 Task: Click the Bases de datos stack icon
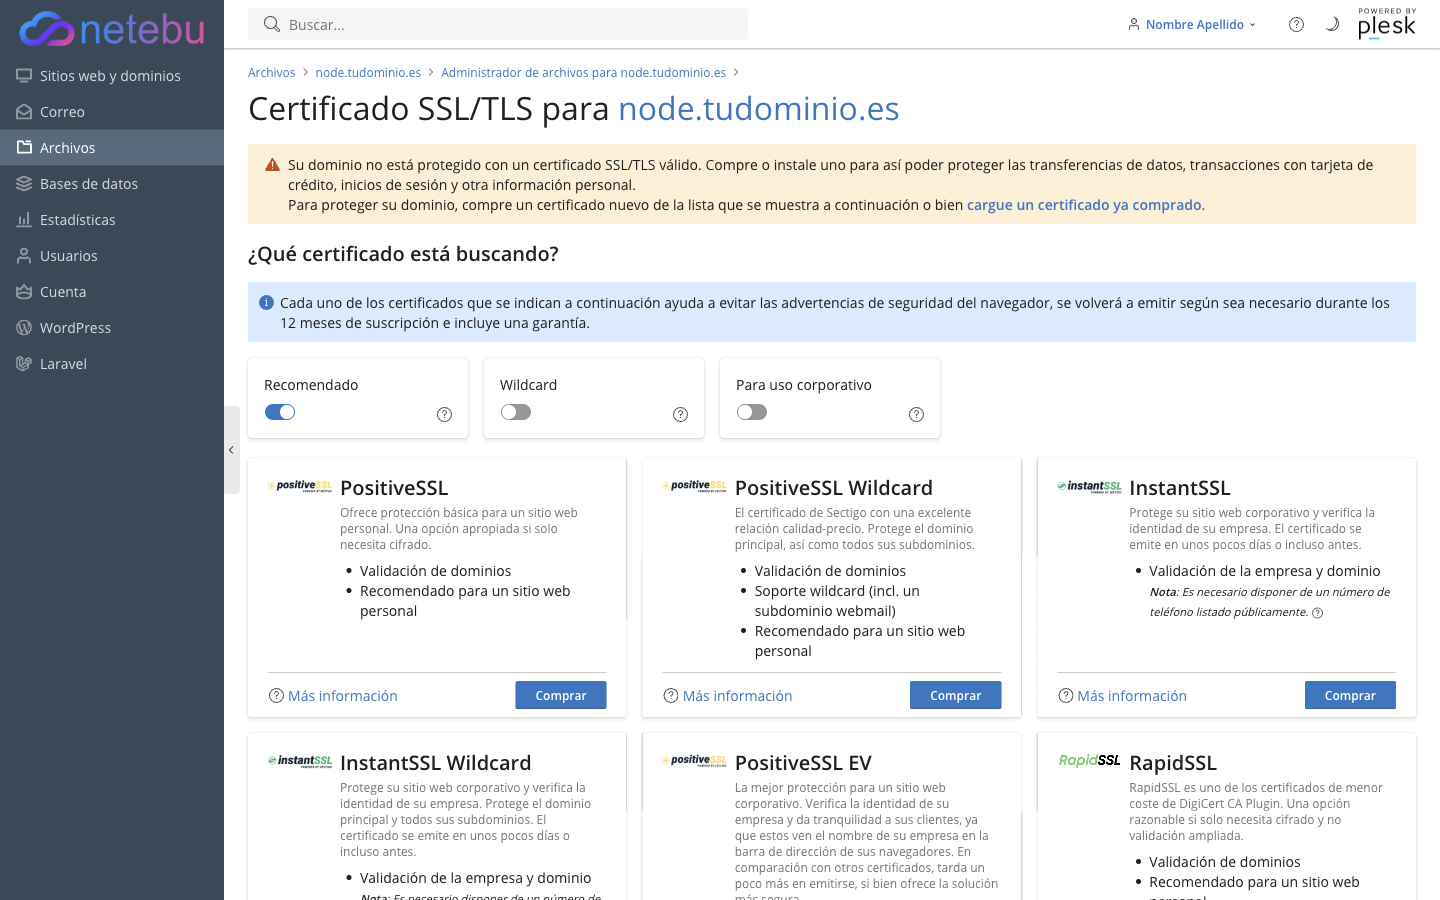click(24, 183)
